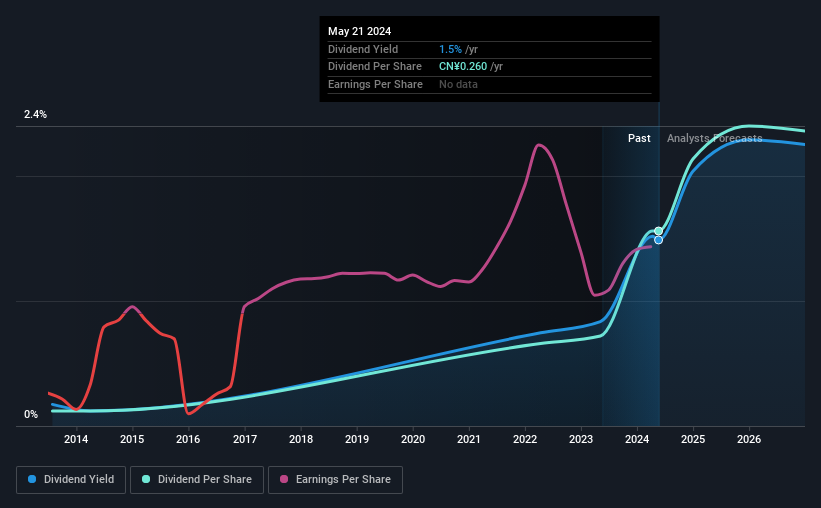
Task: Click the 2017 x-axis label
Action: click(245, 439)
